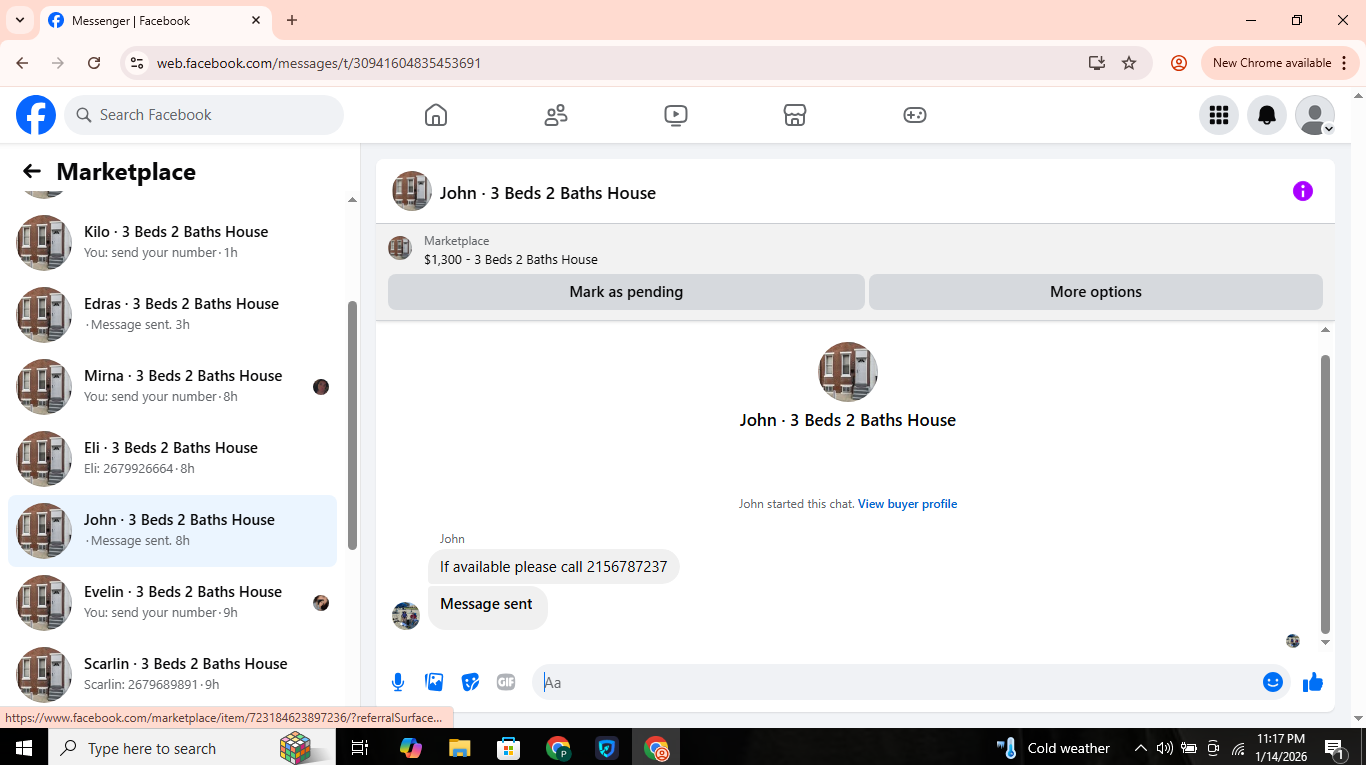Select the Messenger | Facebook tab

pyautogui.click(x=155, y=20)
